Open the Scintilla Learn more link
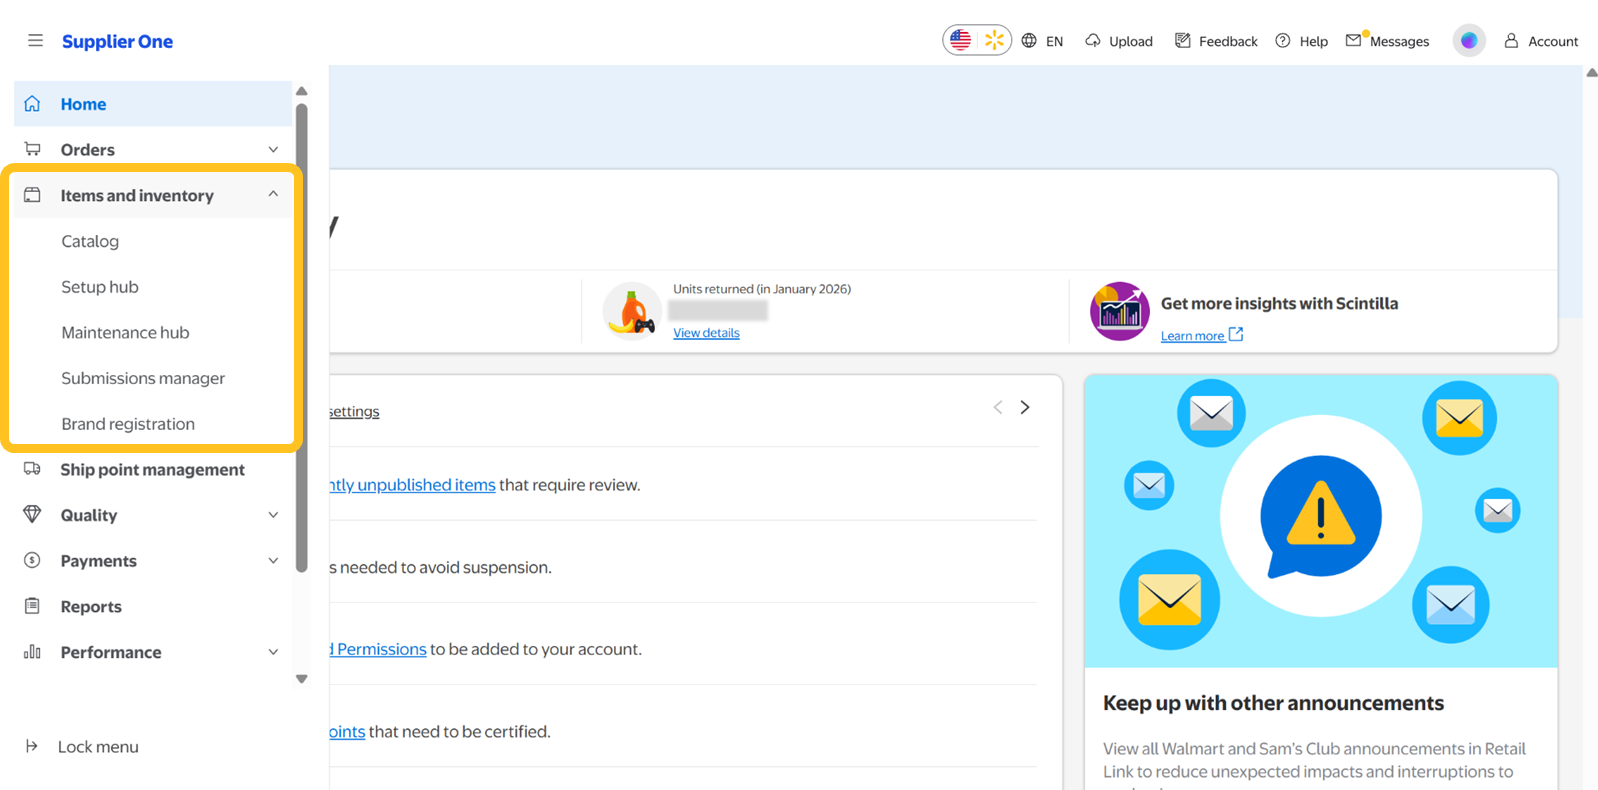This screenshot has width=1598, height=790. pos(1192,336)
